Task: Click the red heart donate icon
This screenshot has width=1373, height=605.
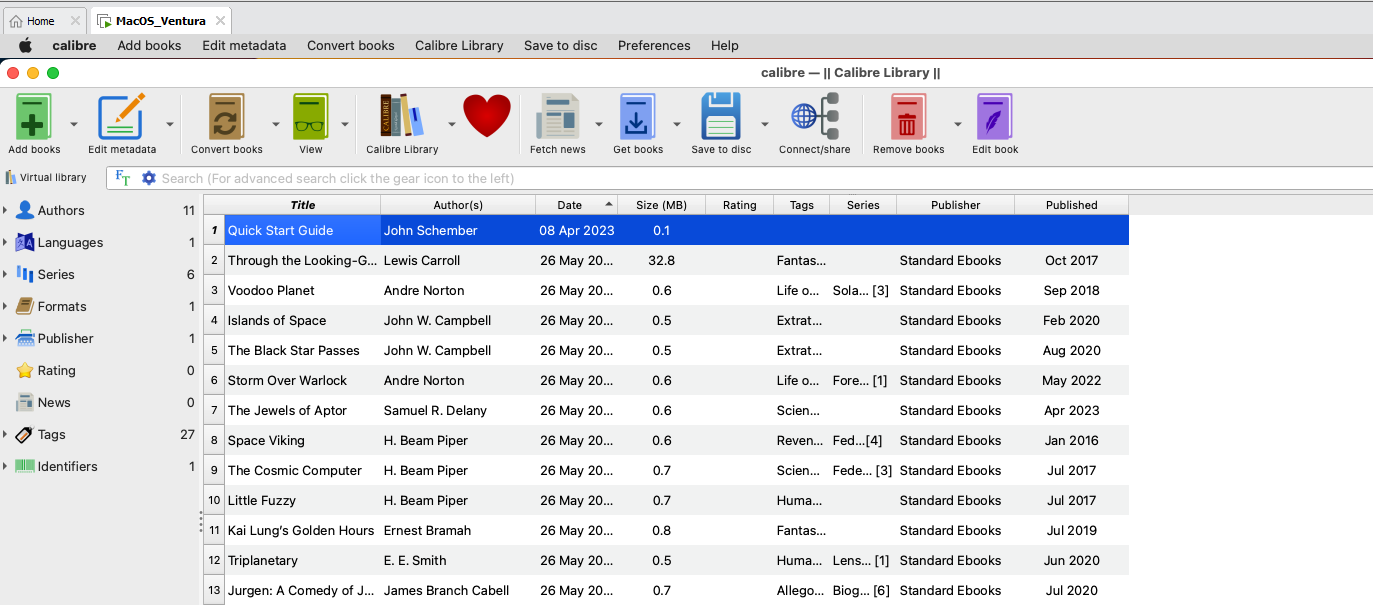Action: pyautogui.click(x=487, y=117)
